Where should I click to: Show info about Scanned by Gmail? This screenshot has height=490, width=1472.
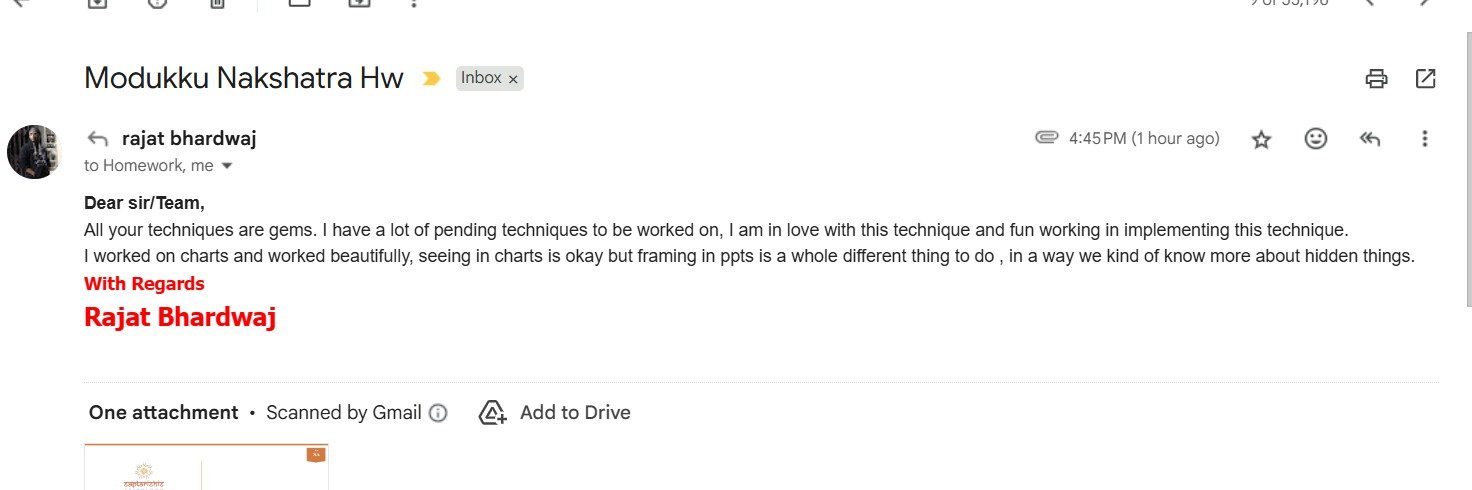point(438,413)
